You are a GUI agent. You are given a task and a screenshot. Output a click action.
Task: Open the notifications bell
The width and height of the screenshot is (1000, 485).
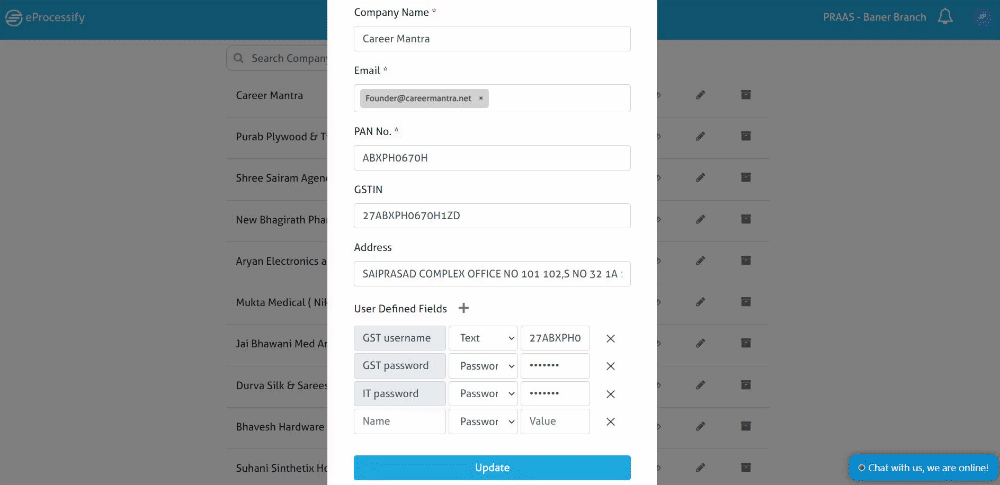[945, 17]
